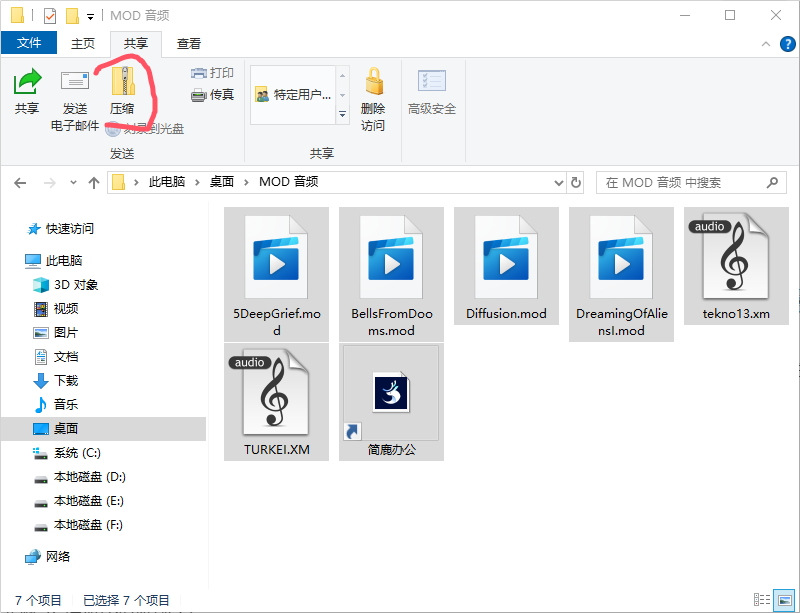Select the 简鹿办公 shortcut
Screen dimensions: 800x613
(391, 402)
